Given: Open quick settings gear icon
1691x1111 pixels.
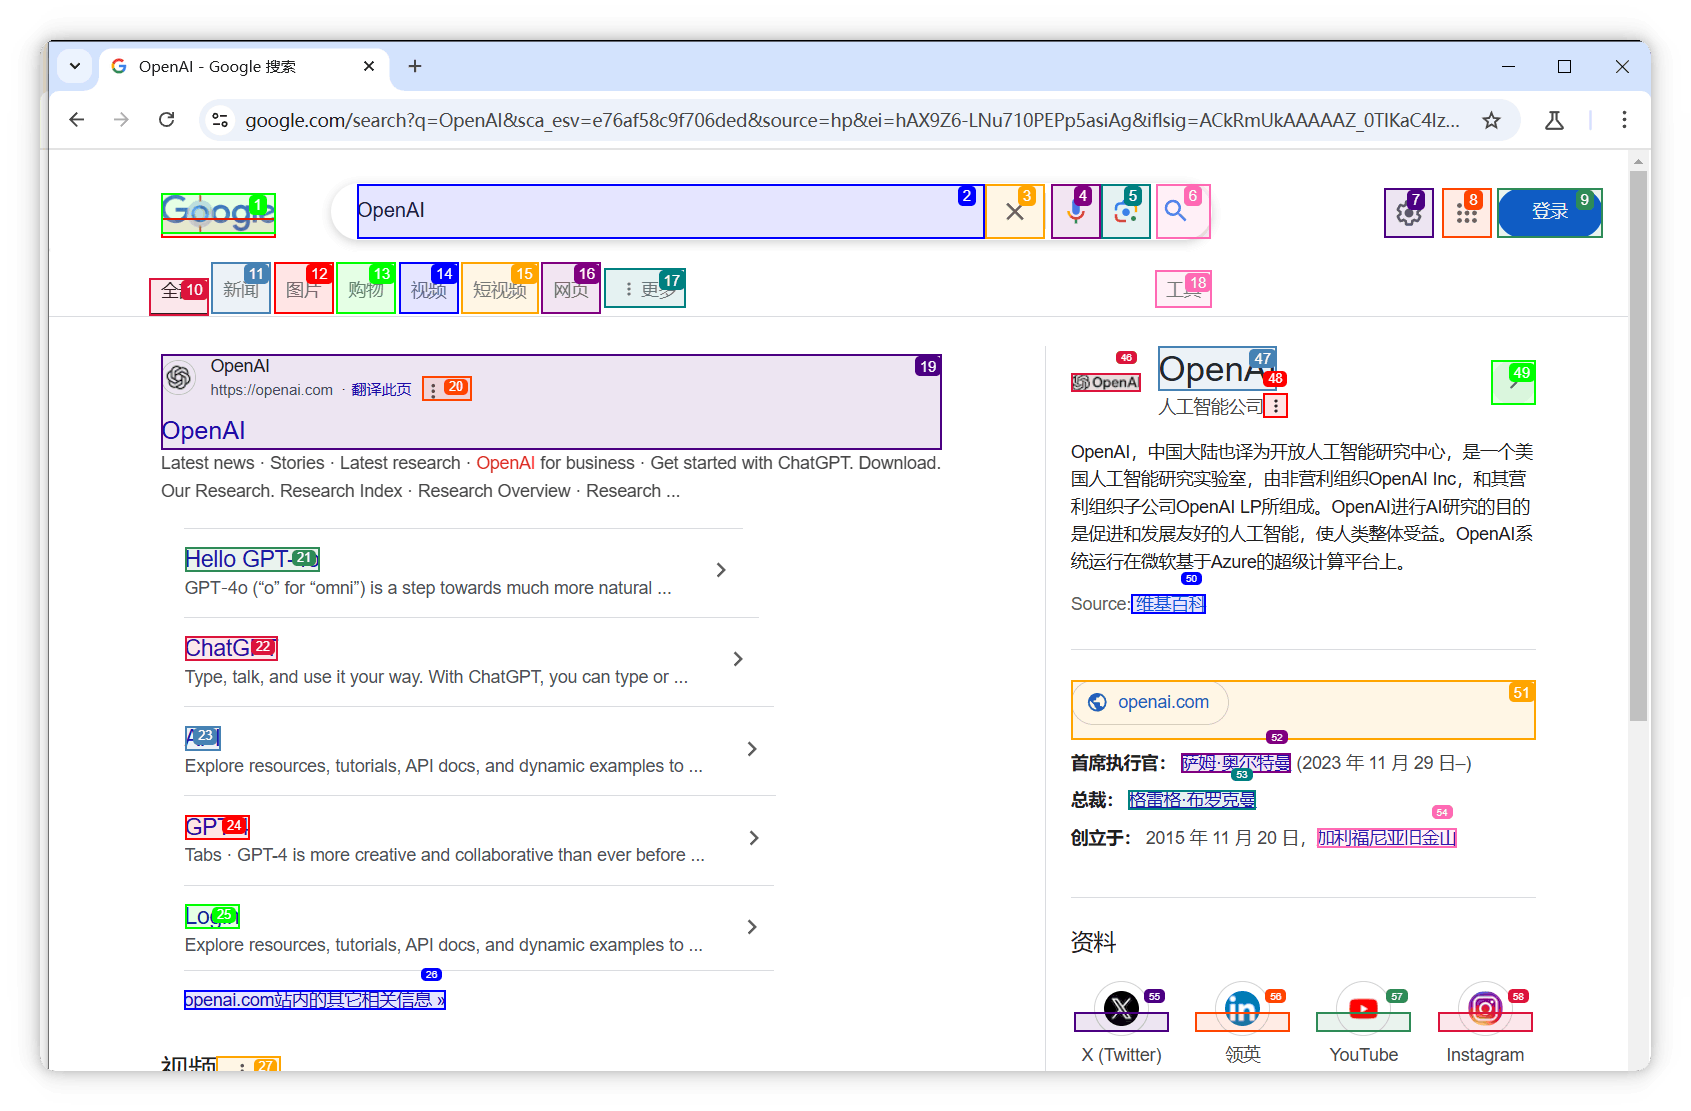Looking at the screenshot, I should coord(1409,212).
